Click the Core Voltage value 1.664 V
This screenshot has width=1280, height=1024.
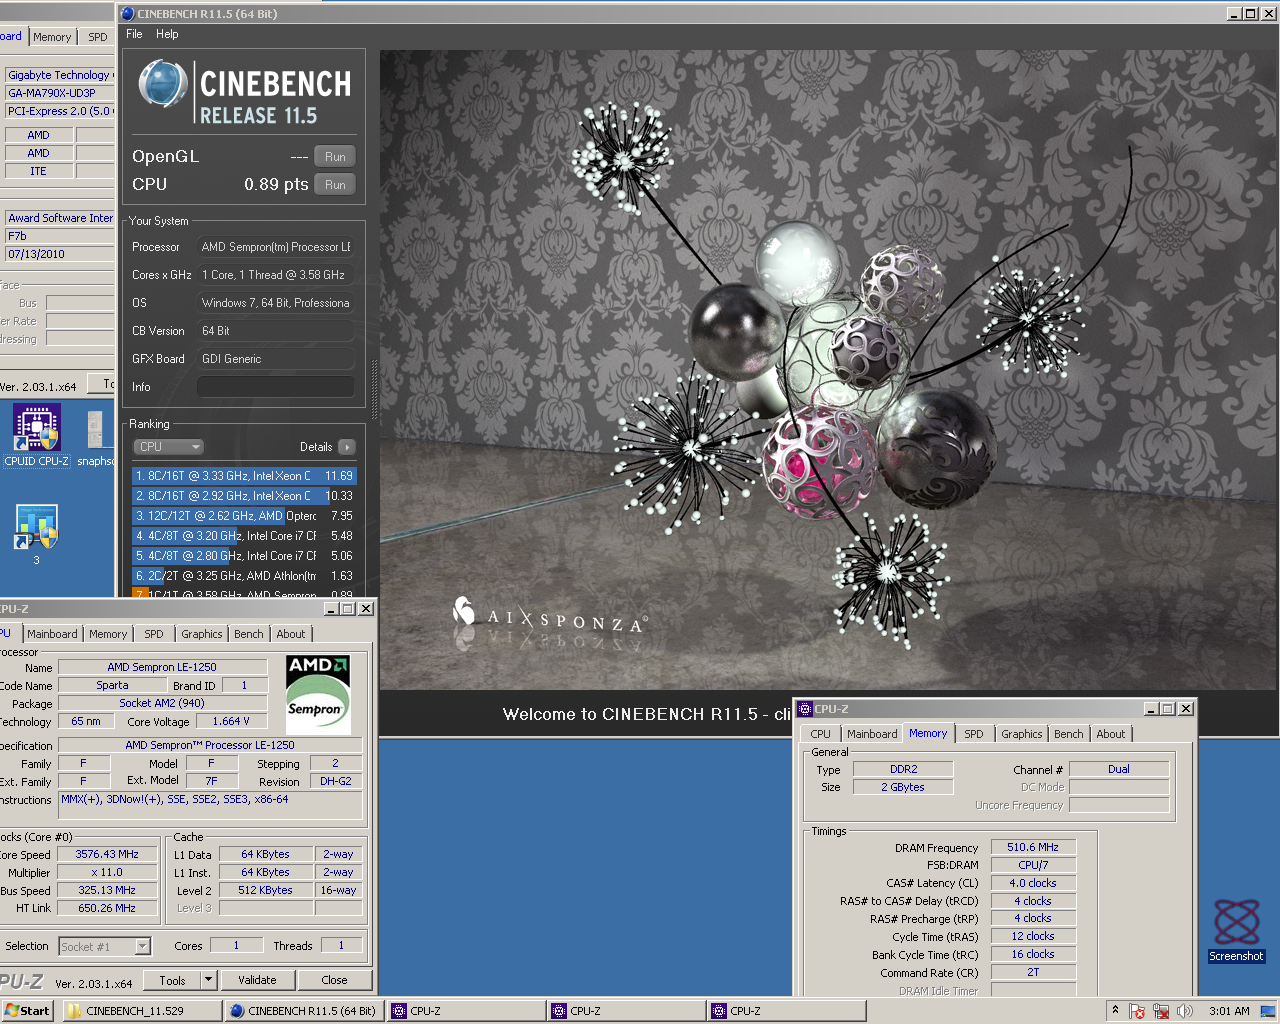tap(231, 721)
